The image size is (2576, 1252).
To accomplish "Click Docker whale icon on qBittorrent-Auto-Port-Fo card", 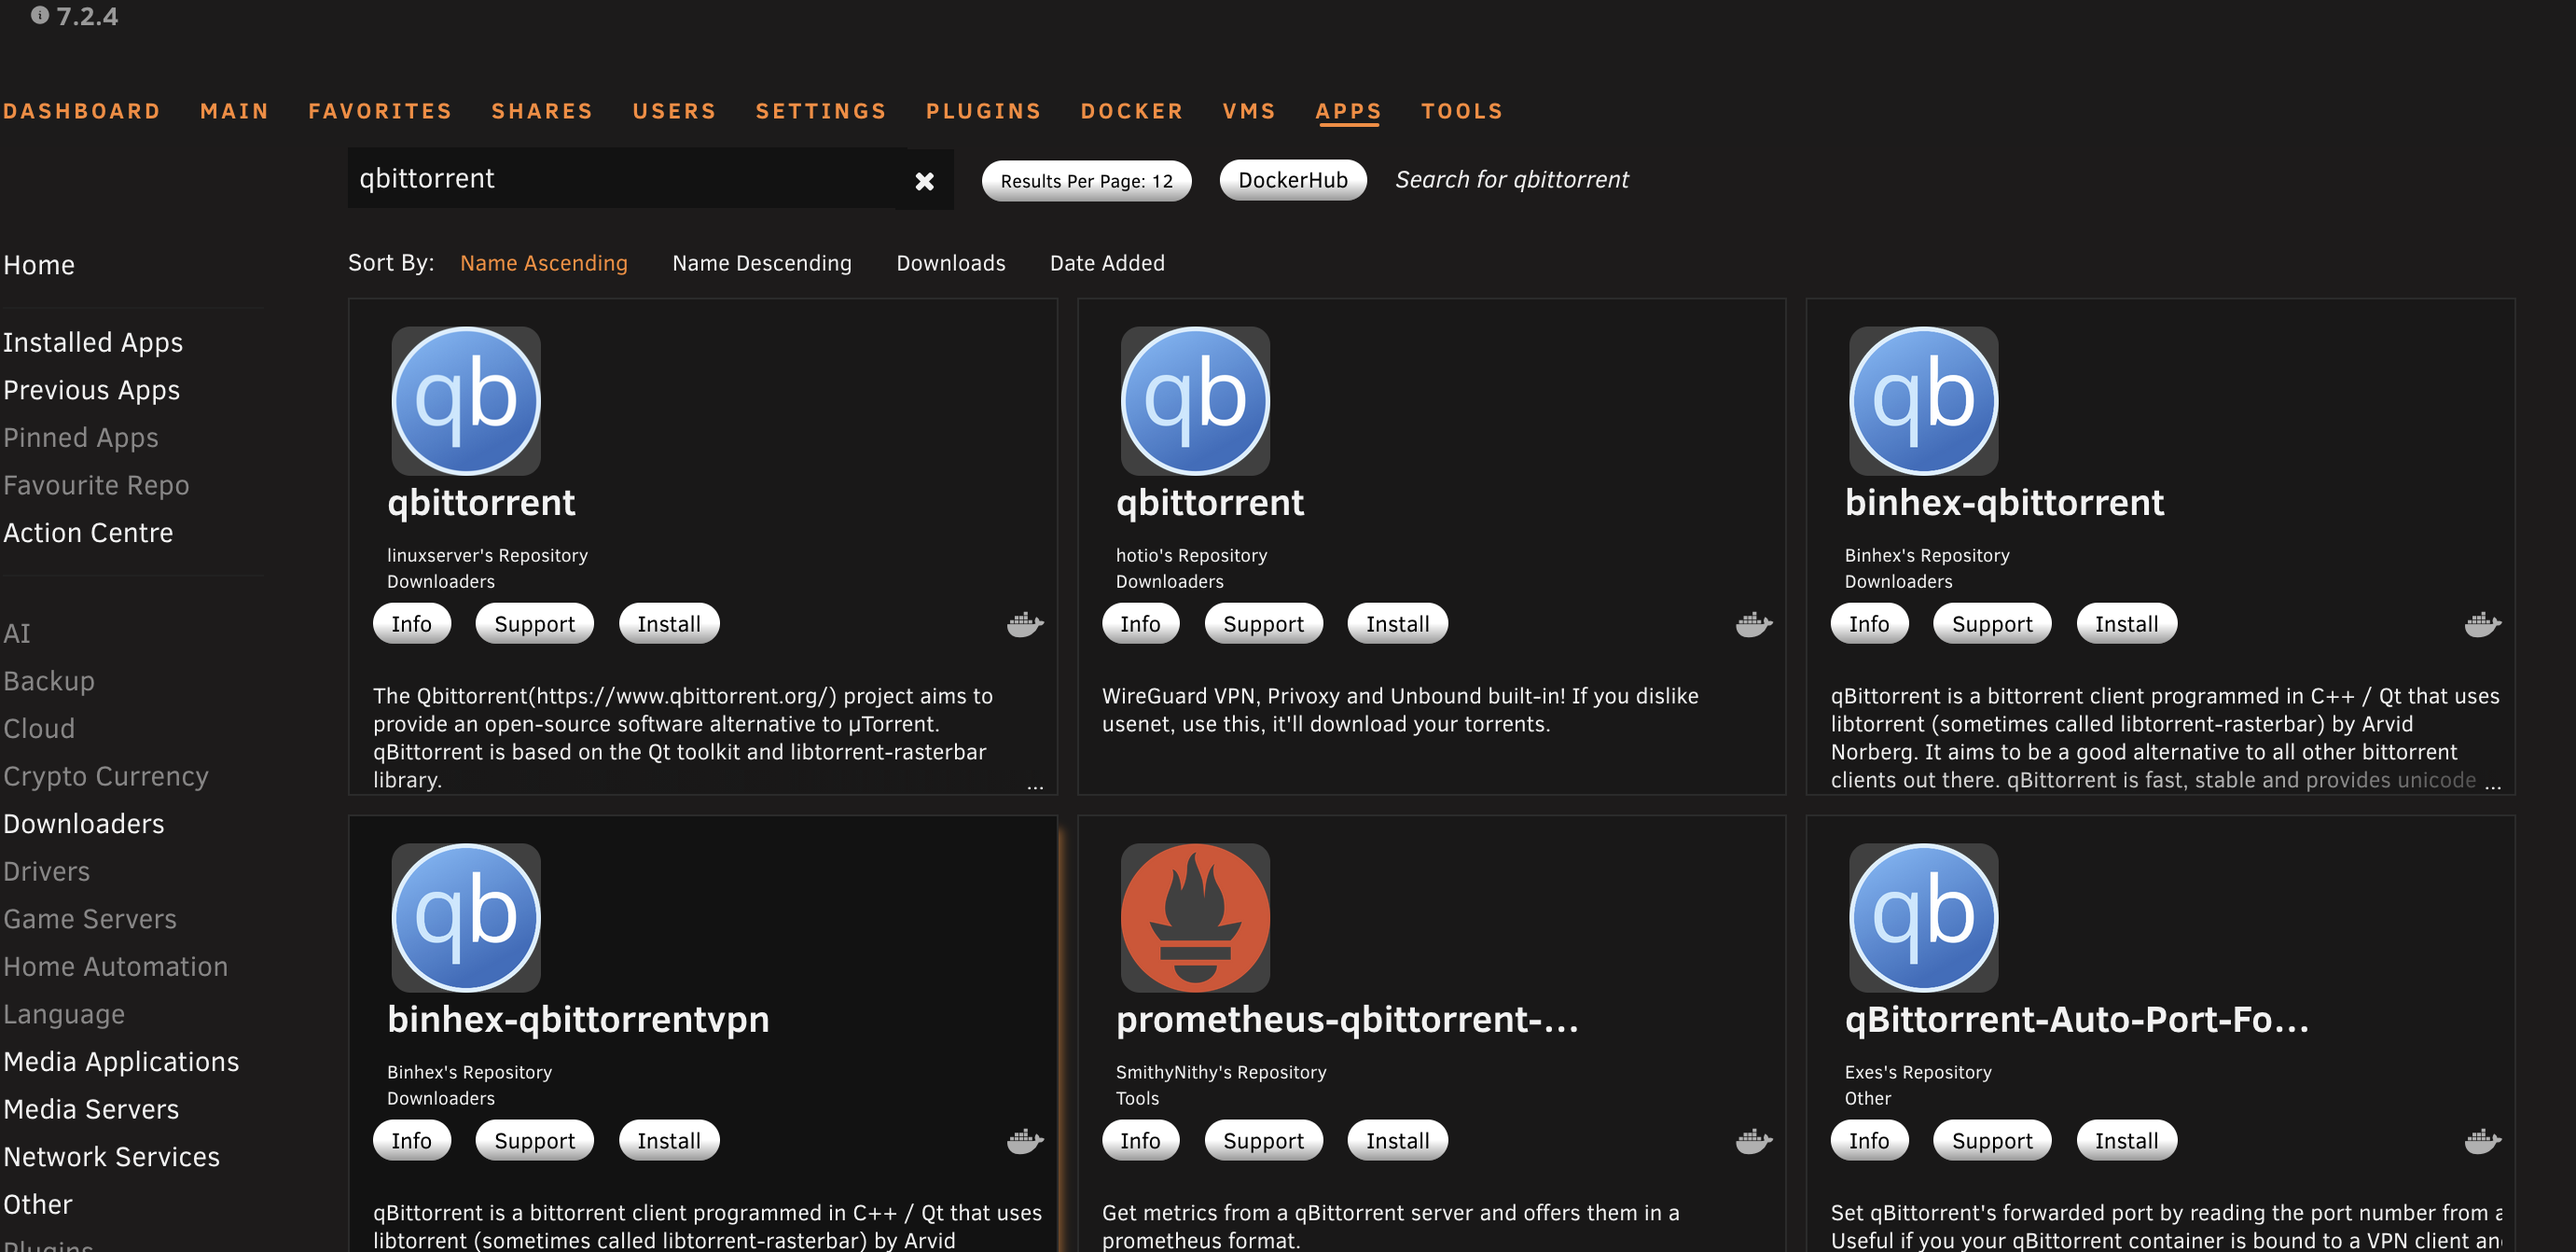I will point(2483,1140).
